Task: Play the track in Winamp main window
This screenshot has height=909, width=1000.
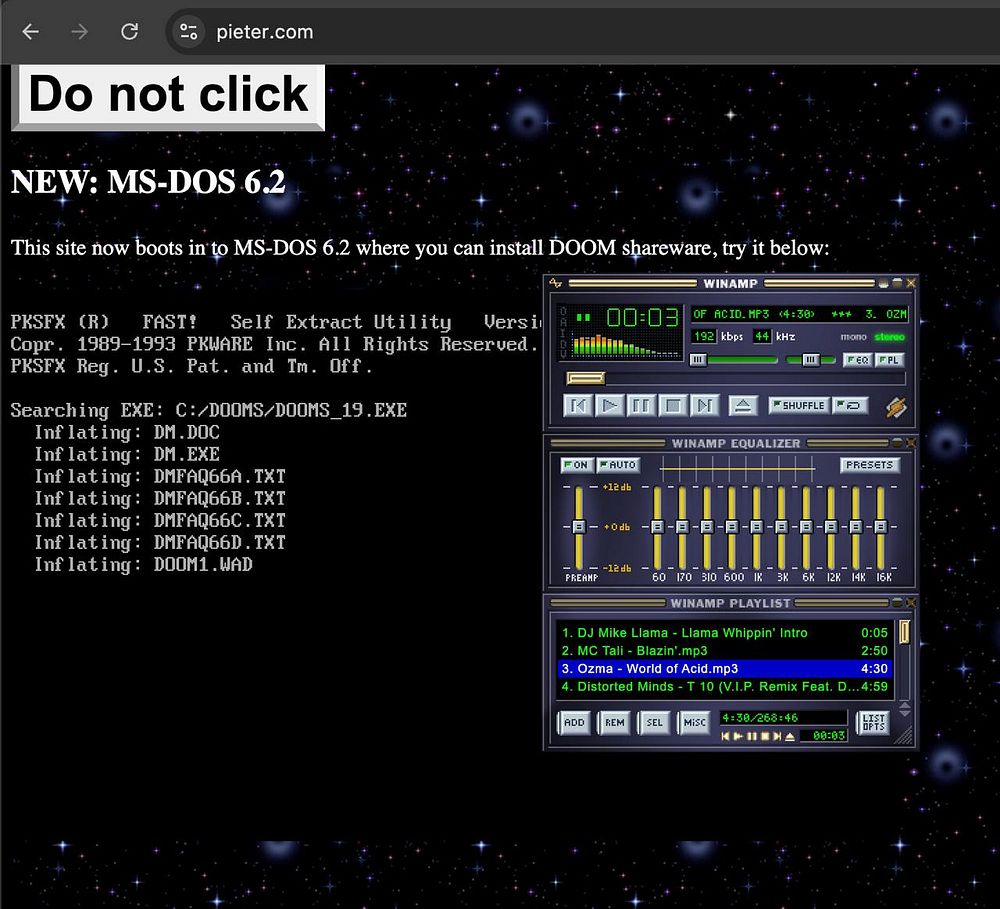Action: click(609, 406)
